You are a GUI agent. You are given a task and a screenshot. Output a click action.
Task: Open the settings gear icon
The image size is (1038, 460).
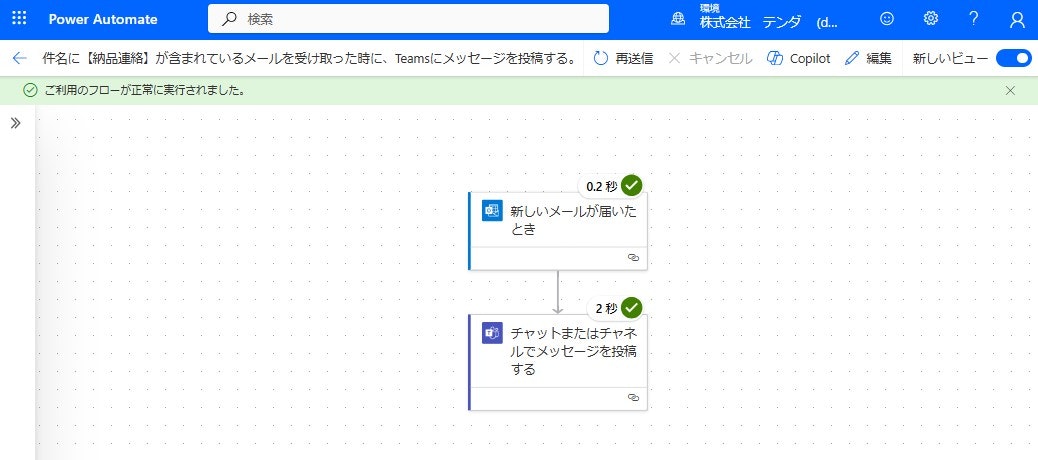point(931,19)
